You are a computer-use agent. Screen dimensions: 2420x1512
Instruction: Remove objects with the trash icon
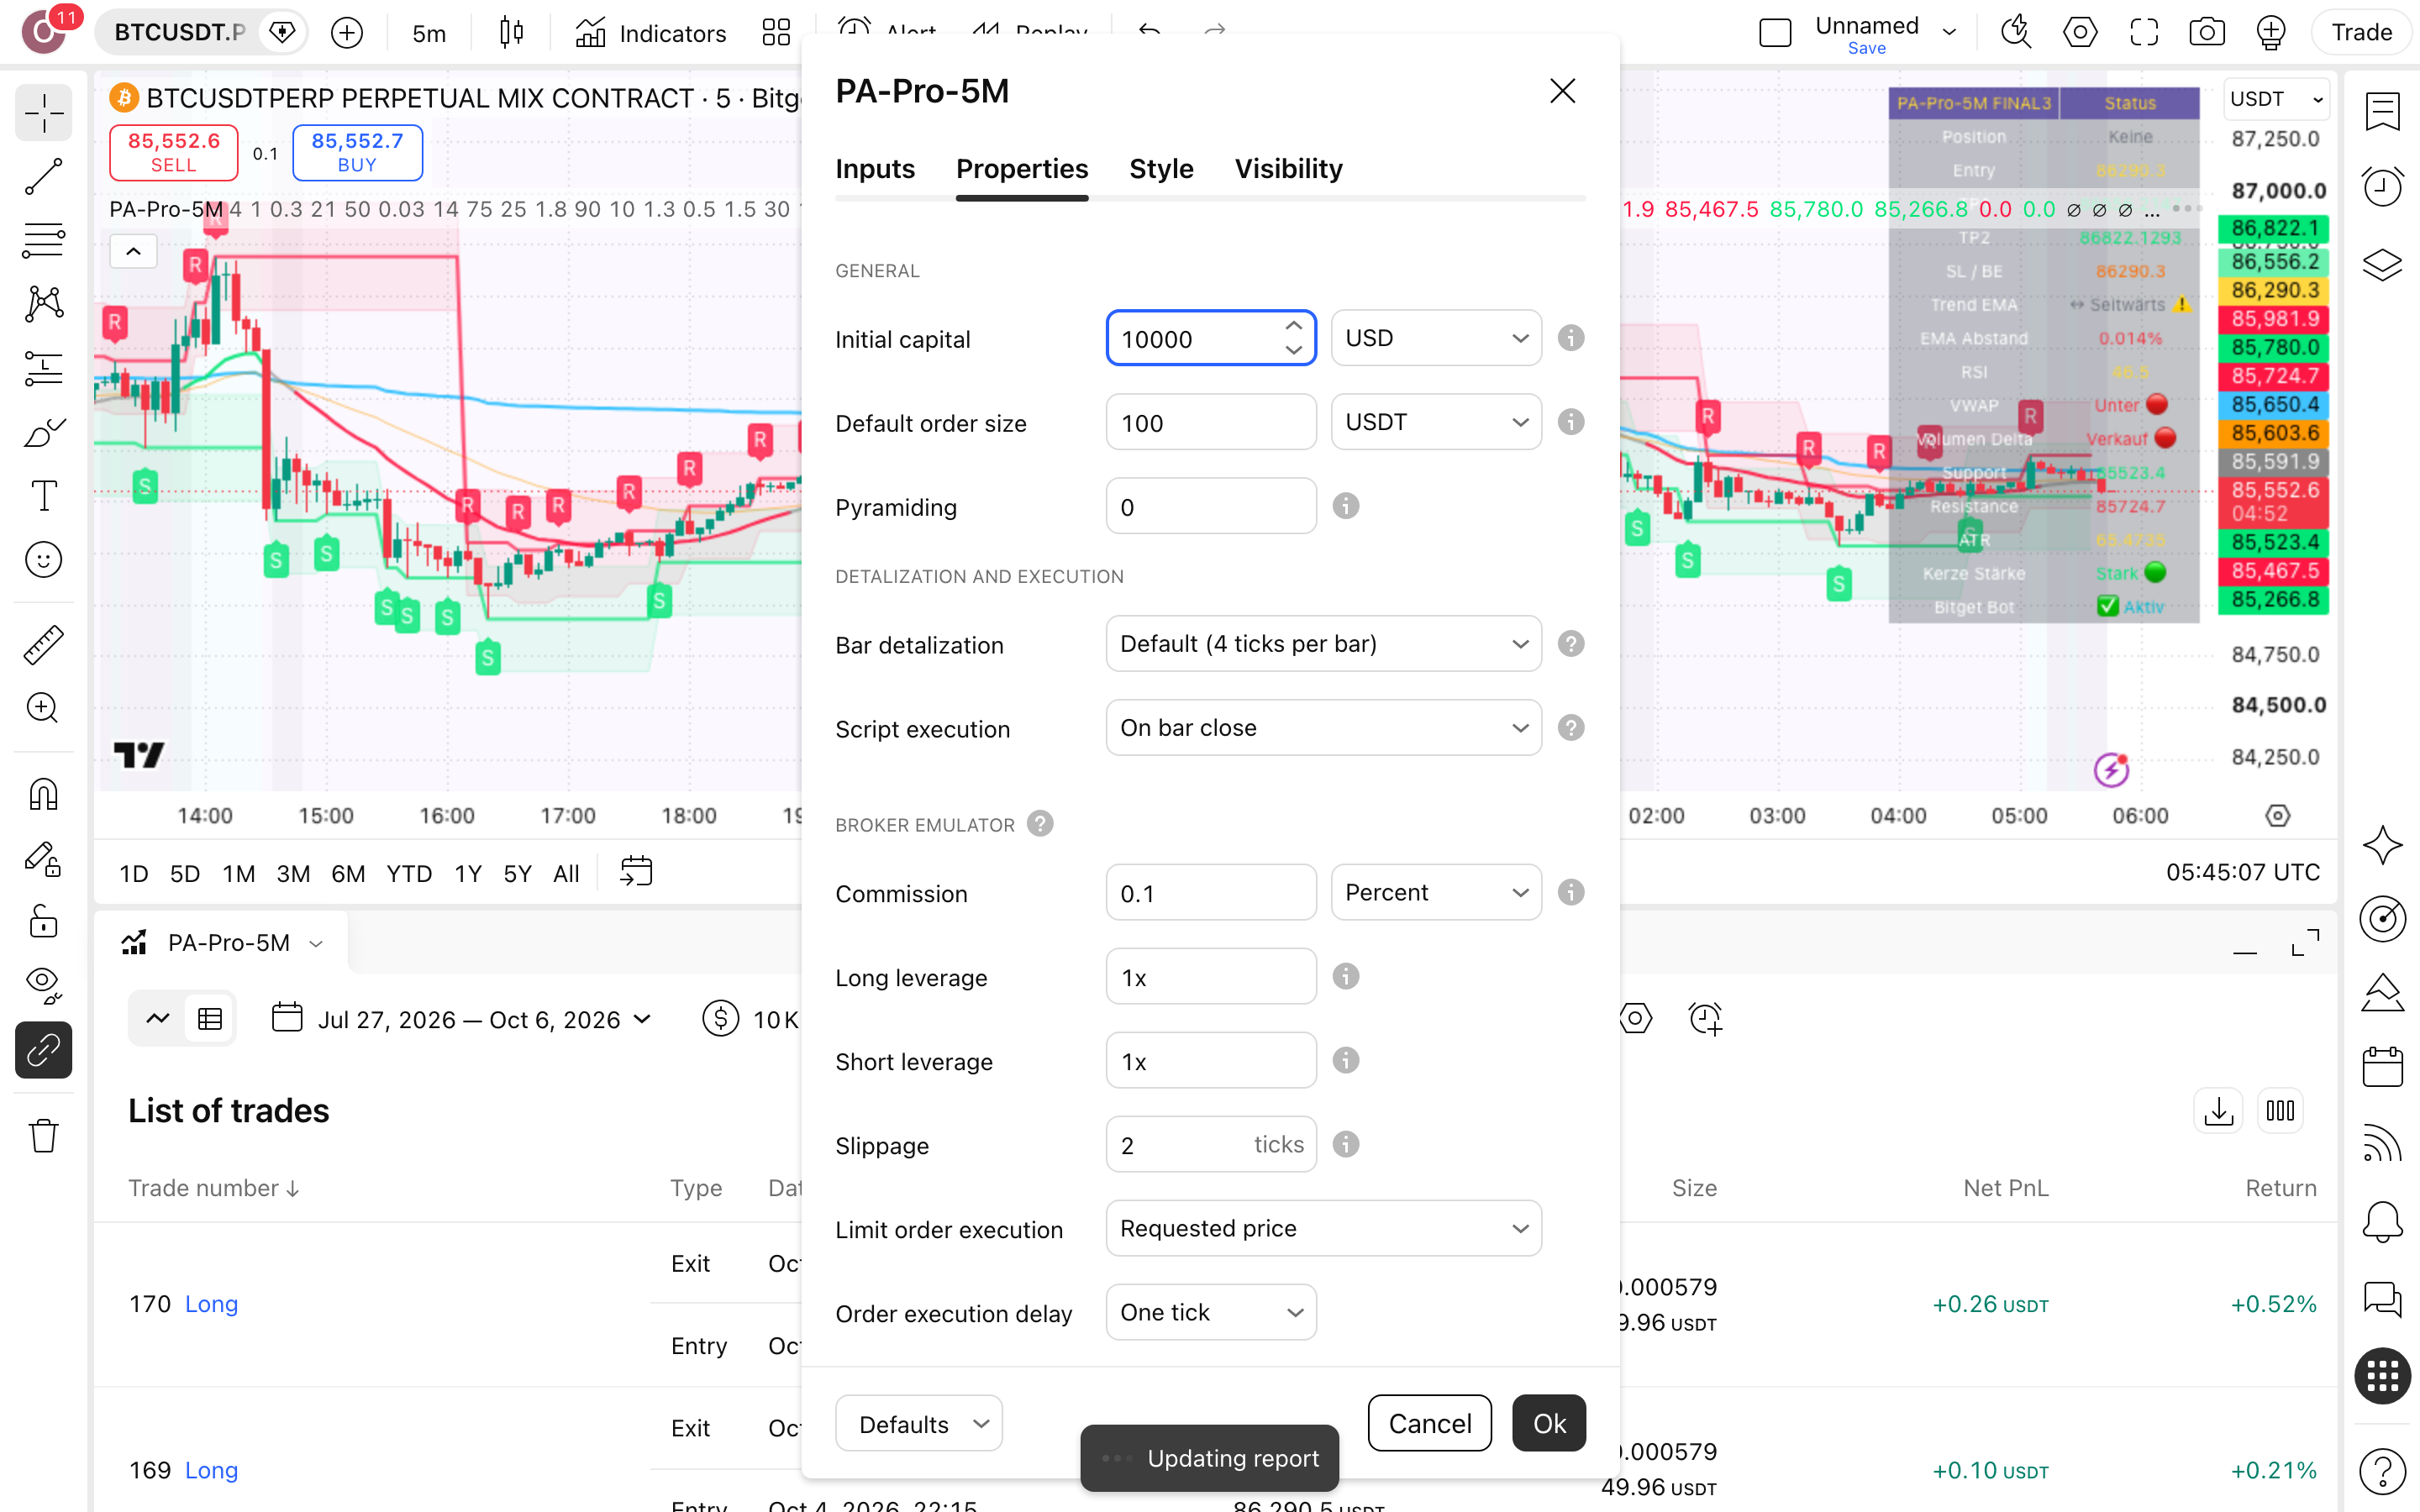(43, 1136)
